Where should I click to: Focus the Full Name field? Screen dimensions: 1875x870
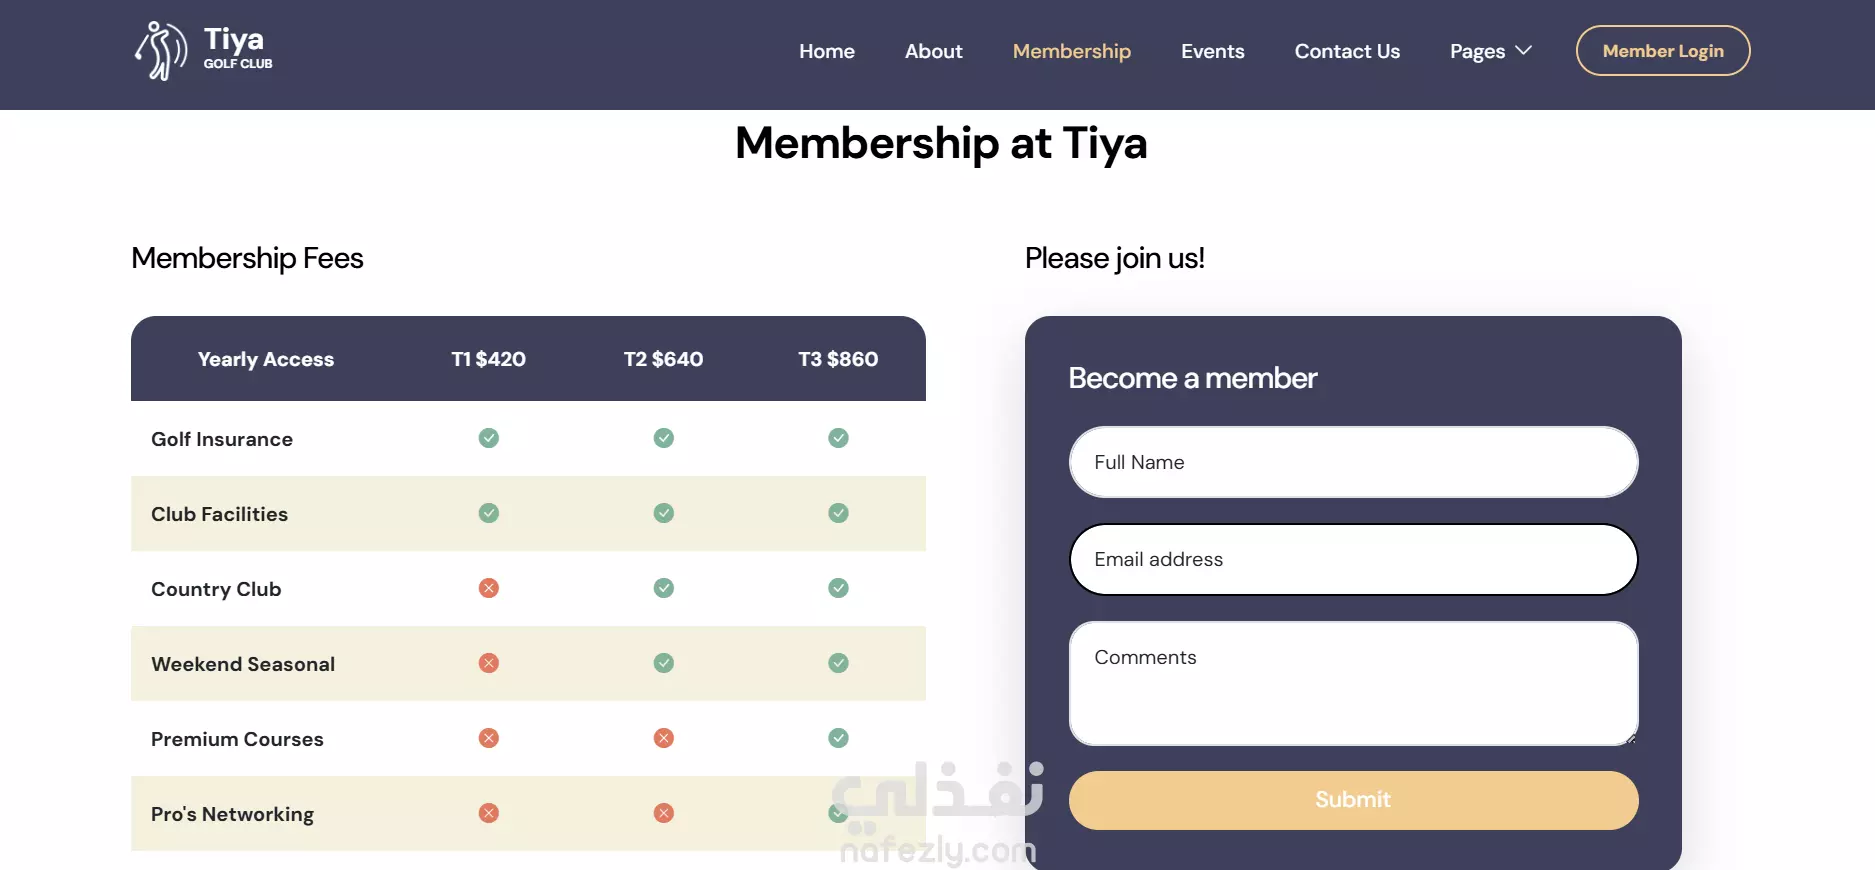[1352, 462]
